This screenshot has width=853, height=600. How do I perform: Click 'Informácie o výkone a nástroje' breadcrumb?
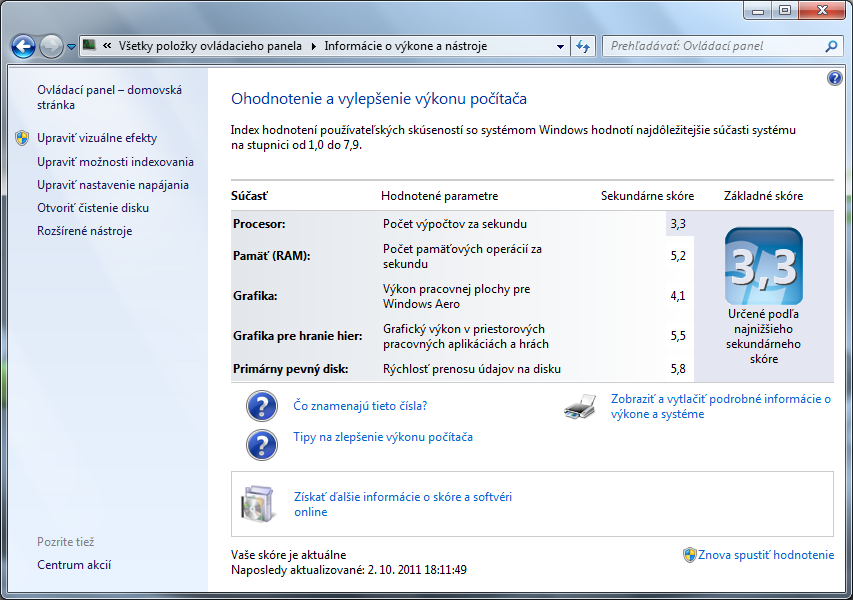click(x=405, y=46)
